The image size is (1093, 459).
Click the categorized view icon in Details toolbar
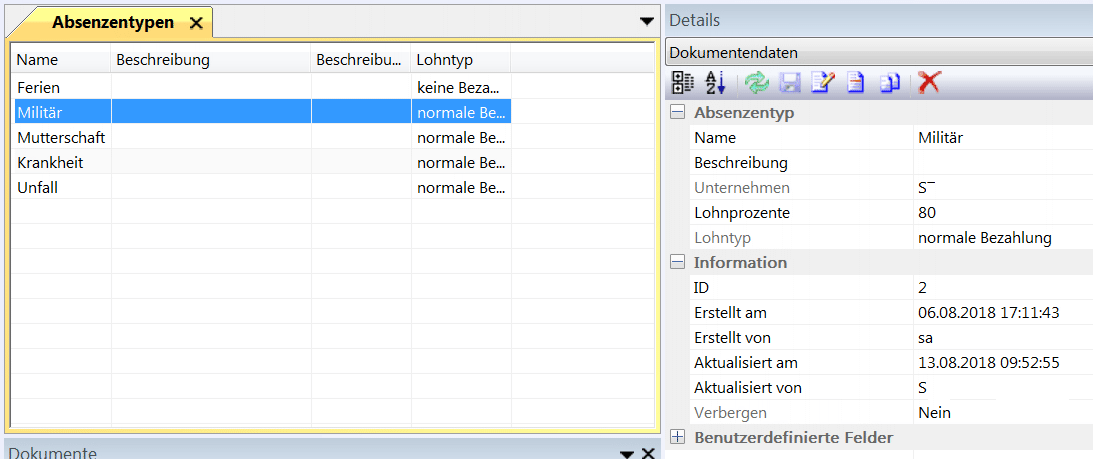[x=682, y=83]
